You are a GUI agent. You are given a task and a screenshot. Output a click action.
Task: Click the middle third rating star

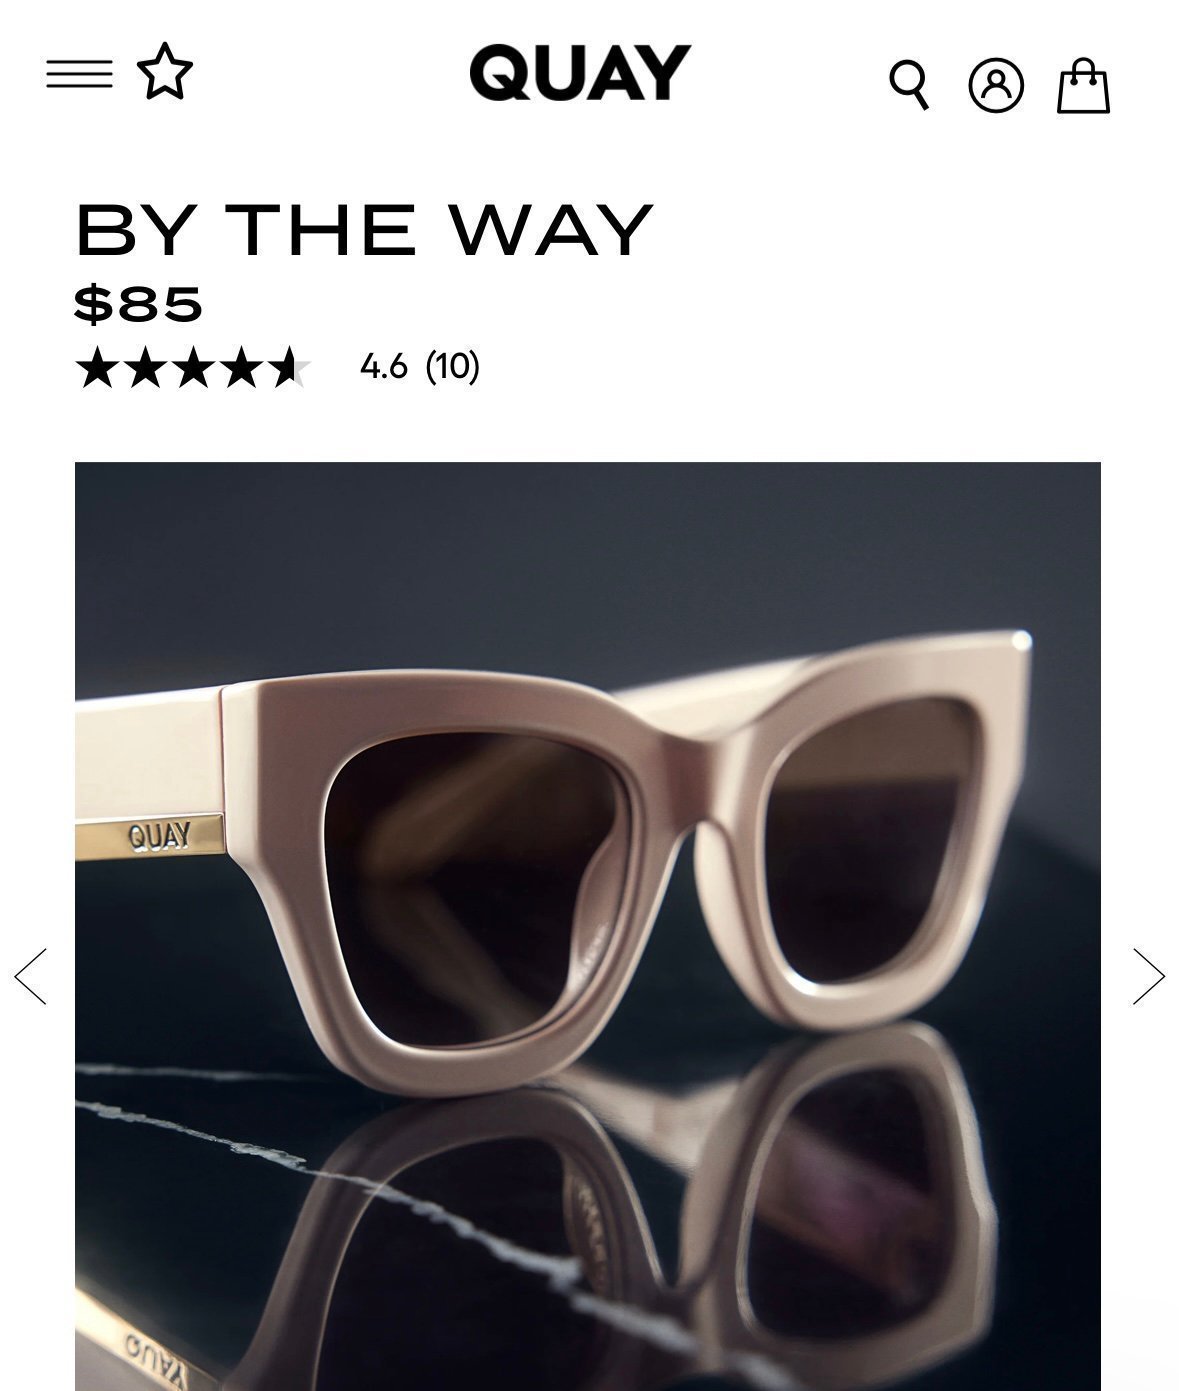pos(193,367)
